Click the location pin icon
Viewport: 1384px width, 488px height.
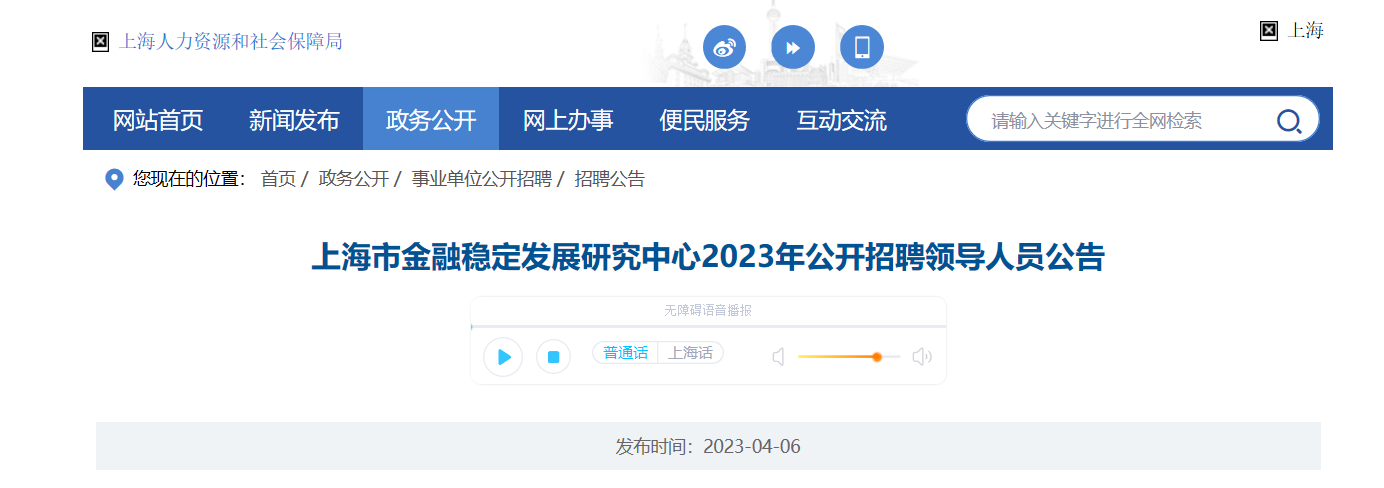tap(114, 180)
